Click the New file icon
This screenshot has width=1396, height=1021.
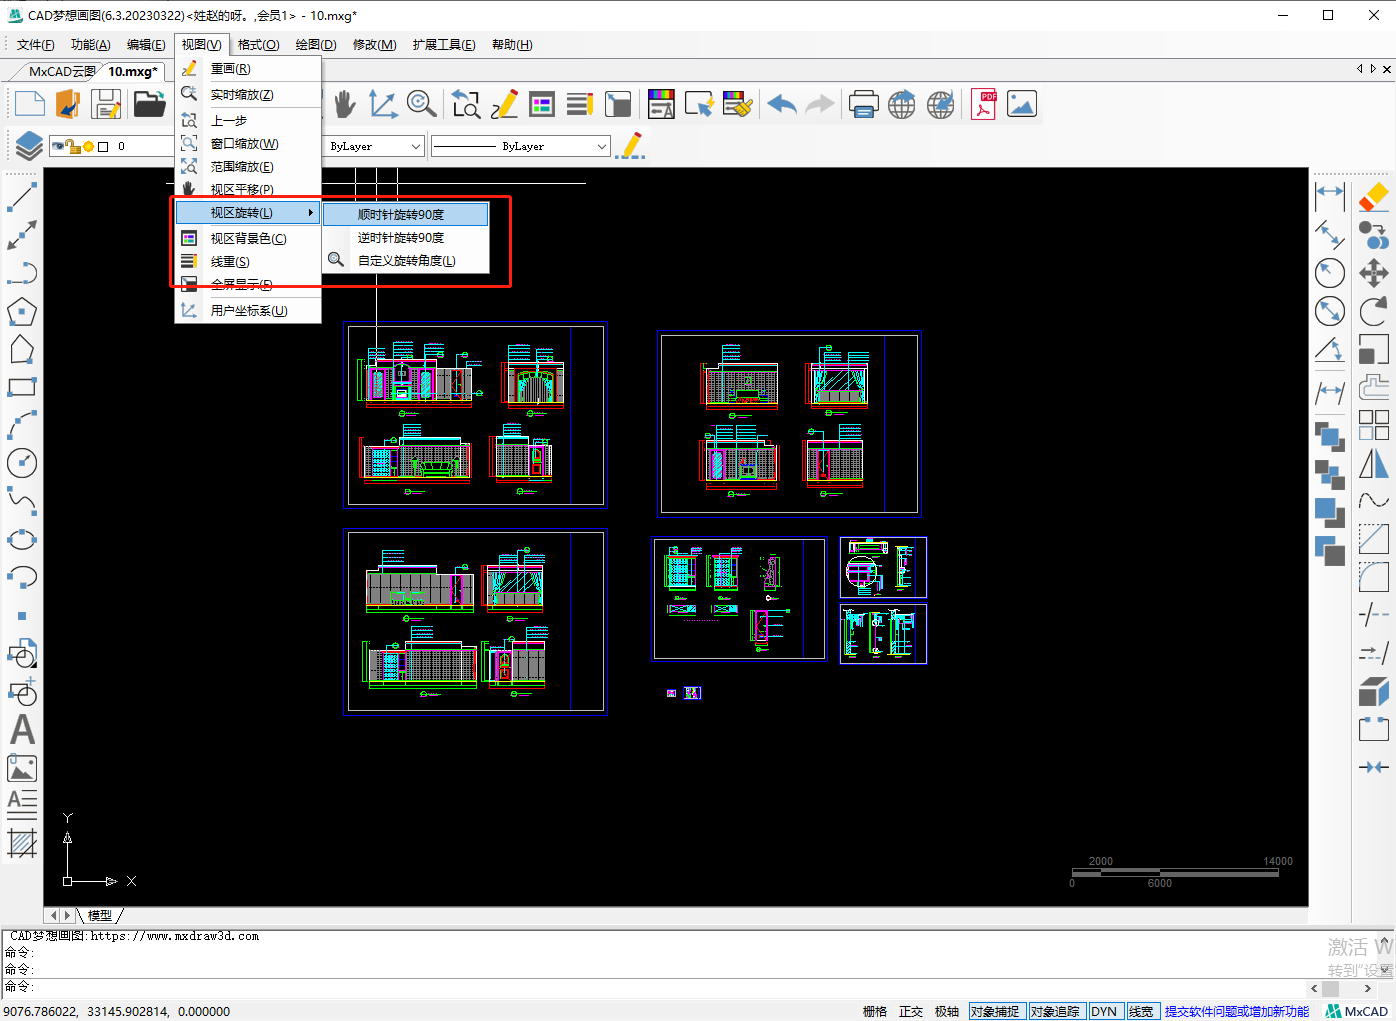click(29, 104)
